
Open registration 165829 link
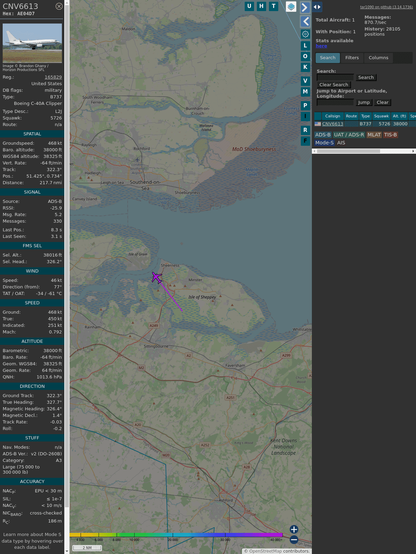click(x=53, y=77)
